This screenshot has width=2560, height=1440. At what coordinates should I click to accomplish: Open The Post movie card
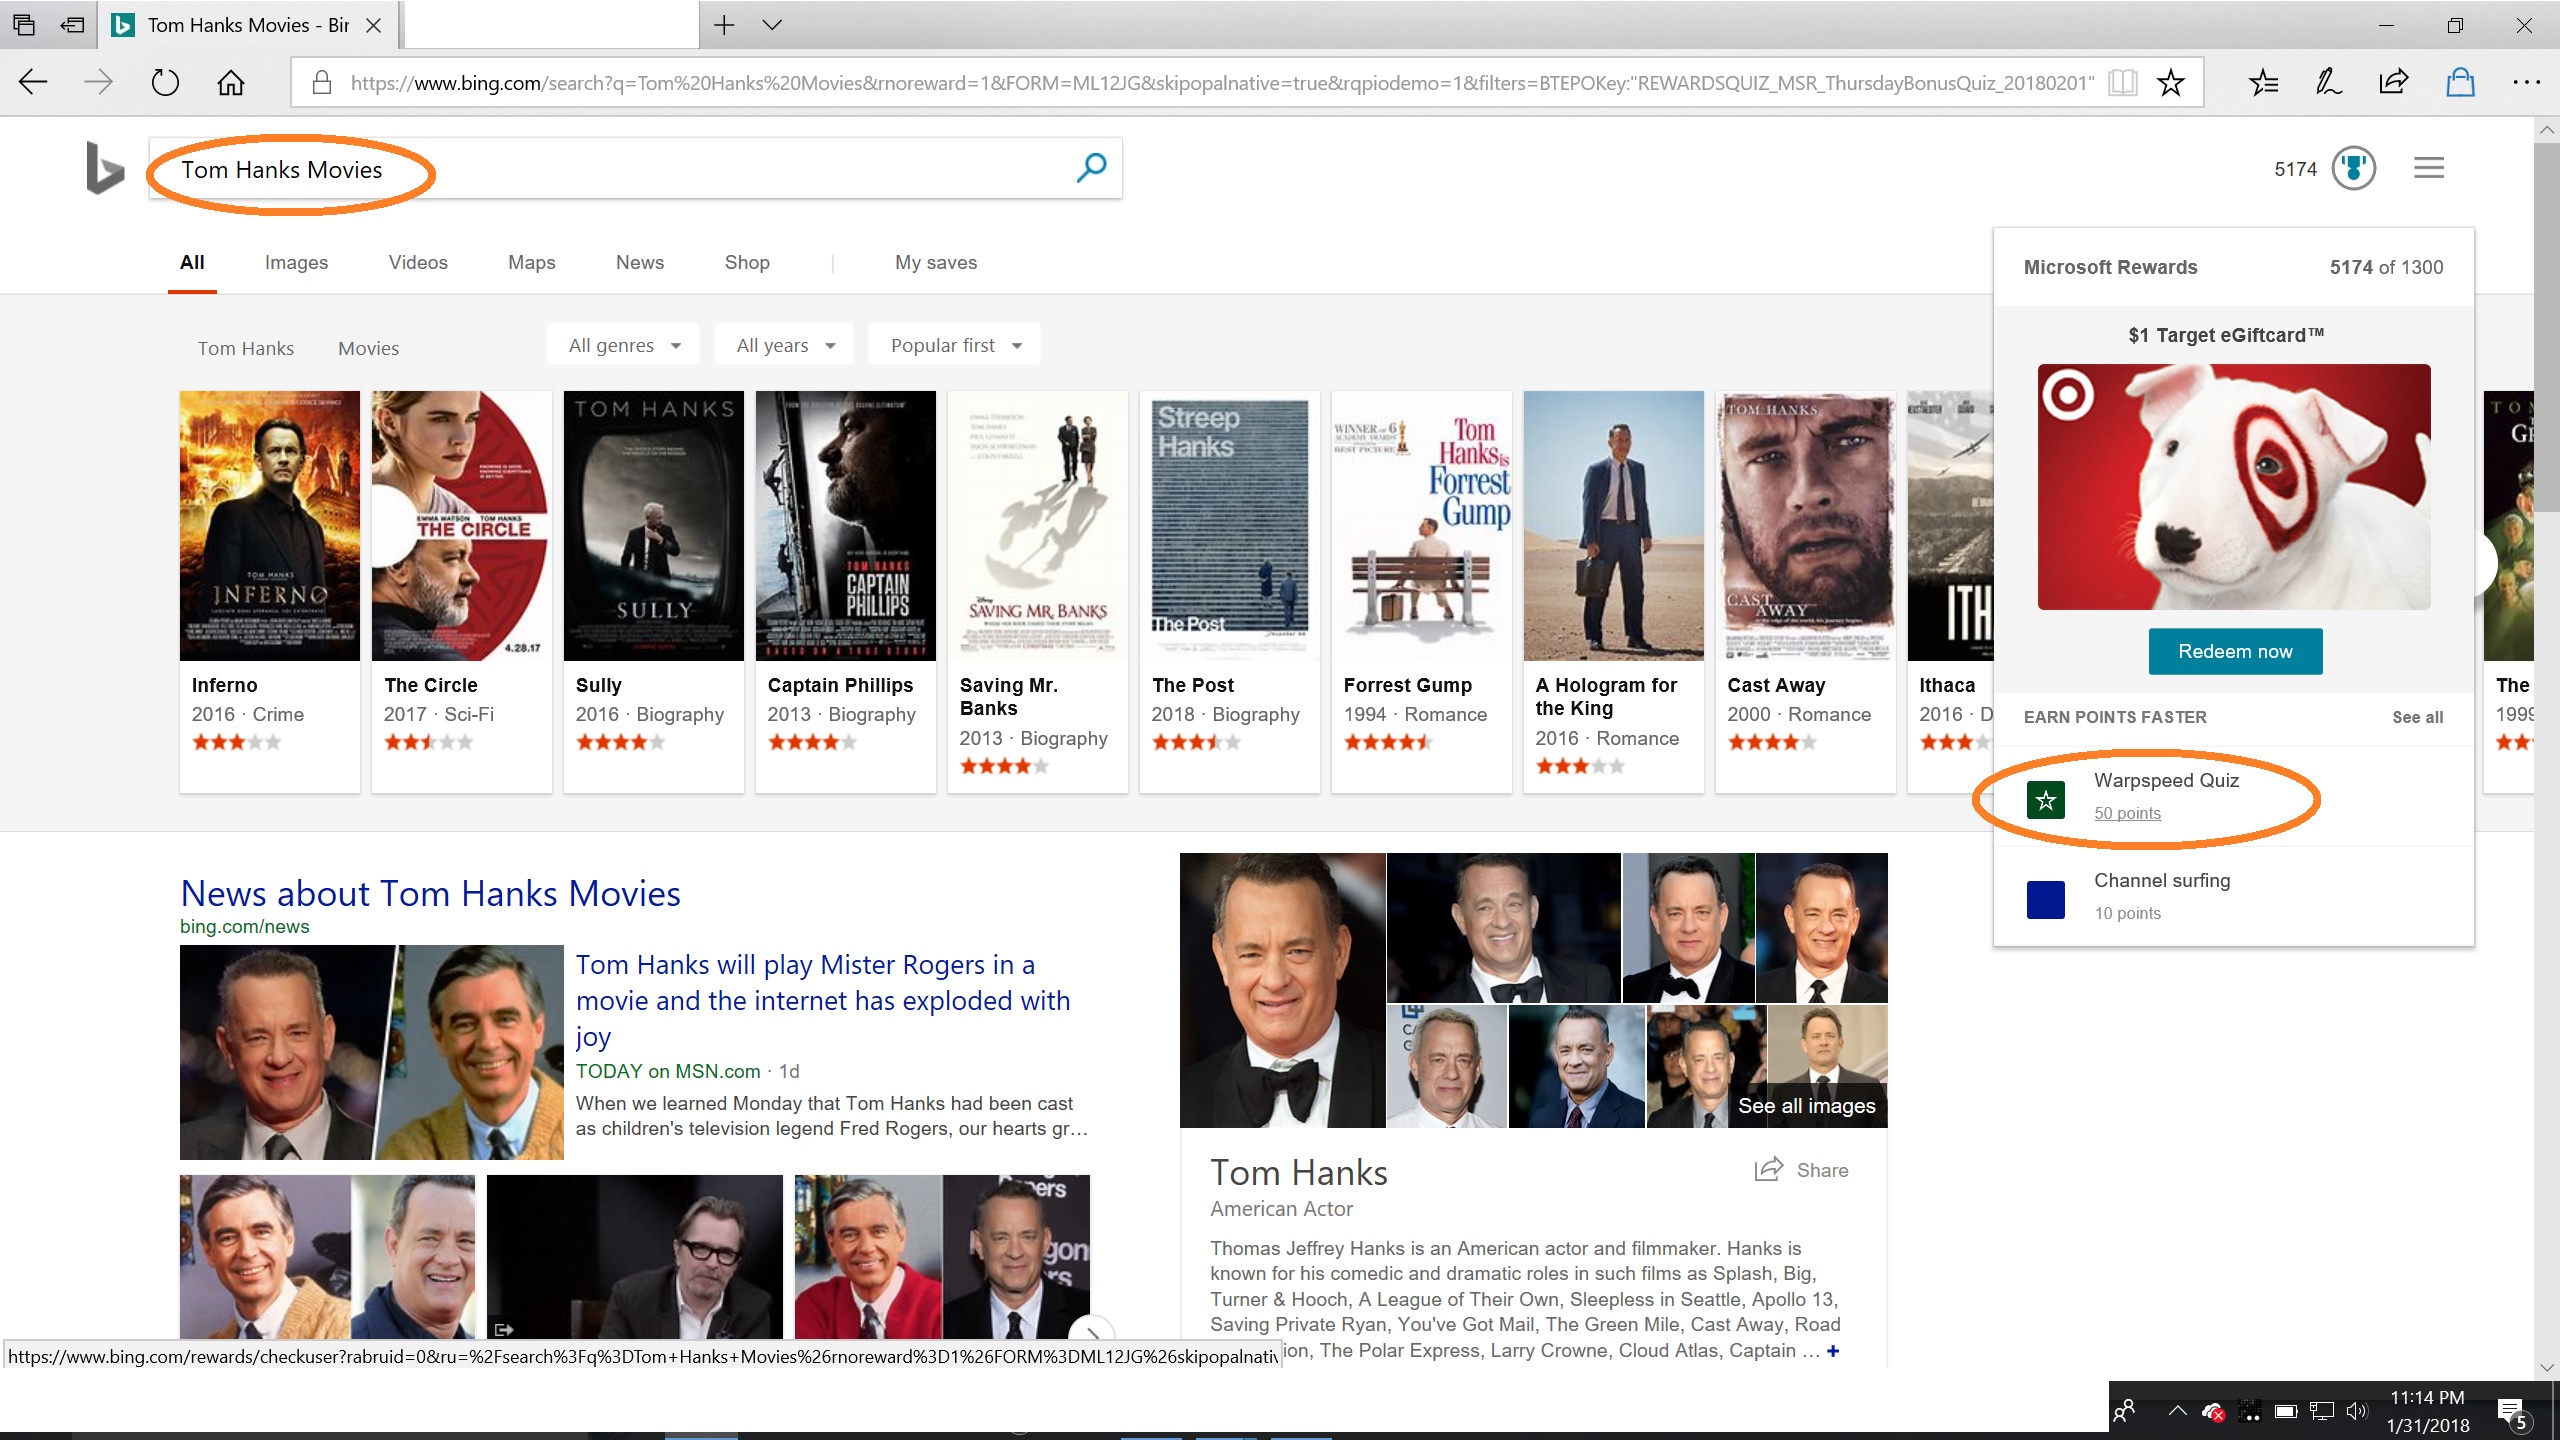(x=1229, y=591)
